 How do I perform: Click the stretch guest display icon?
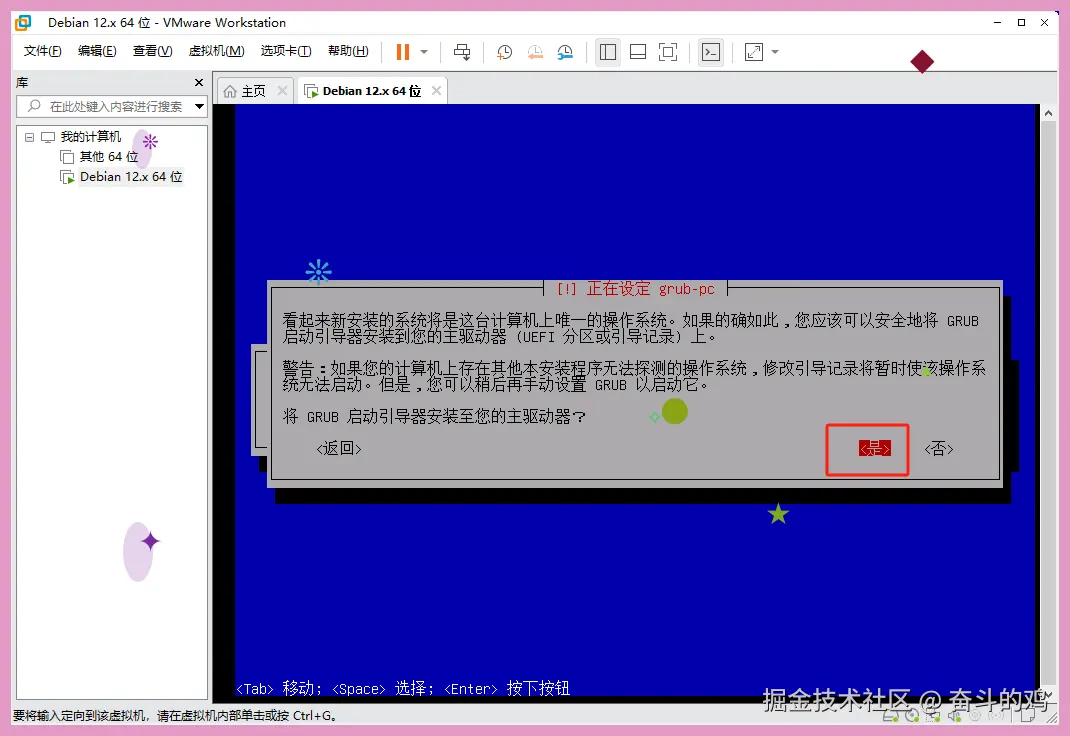[x=754, y=52]
